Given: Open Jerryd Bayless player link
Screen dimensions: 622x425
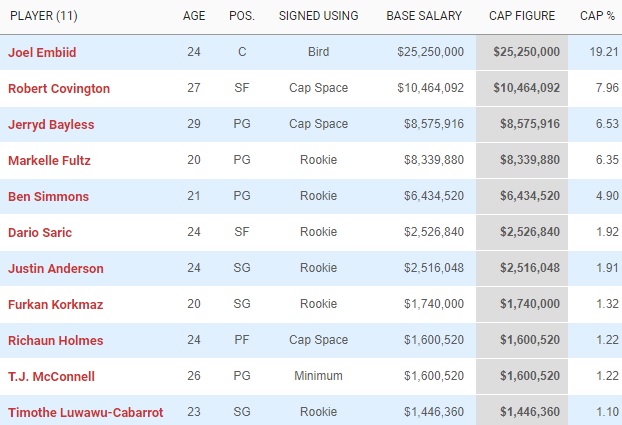Looking at the screenshot, I should coord(51,124).
